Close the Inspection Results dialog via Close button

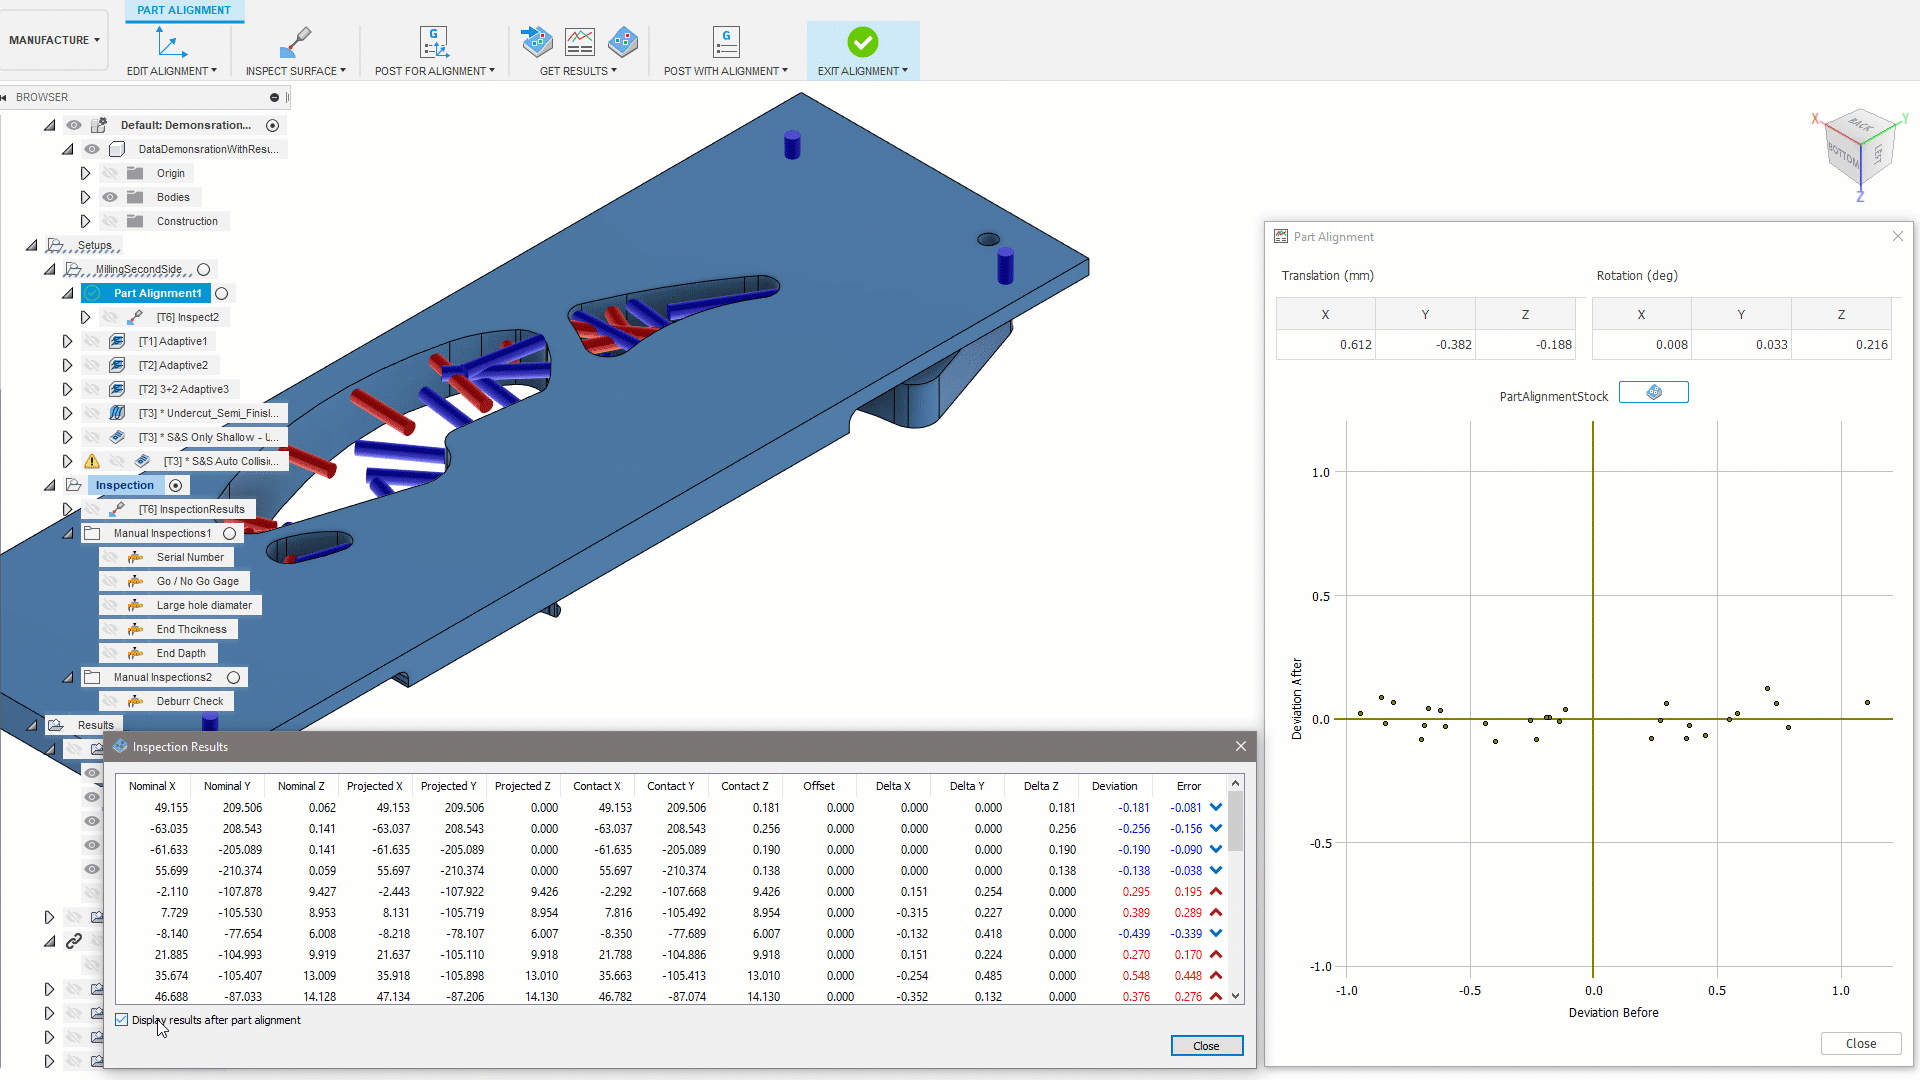pos(1206,1046)
